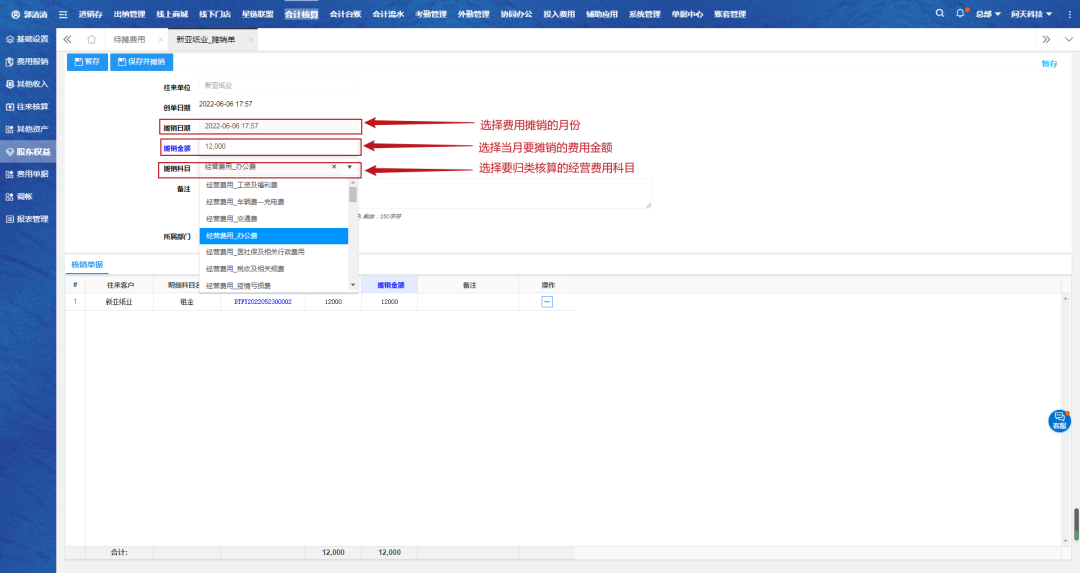Open document link DTFY2022052300002
This screenshot has height=573, width=1080.
pyautogui.click(x=262, y=301)
